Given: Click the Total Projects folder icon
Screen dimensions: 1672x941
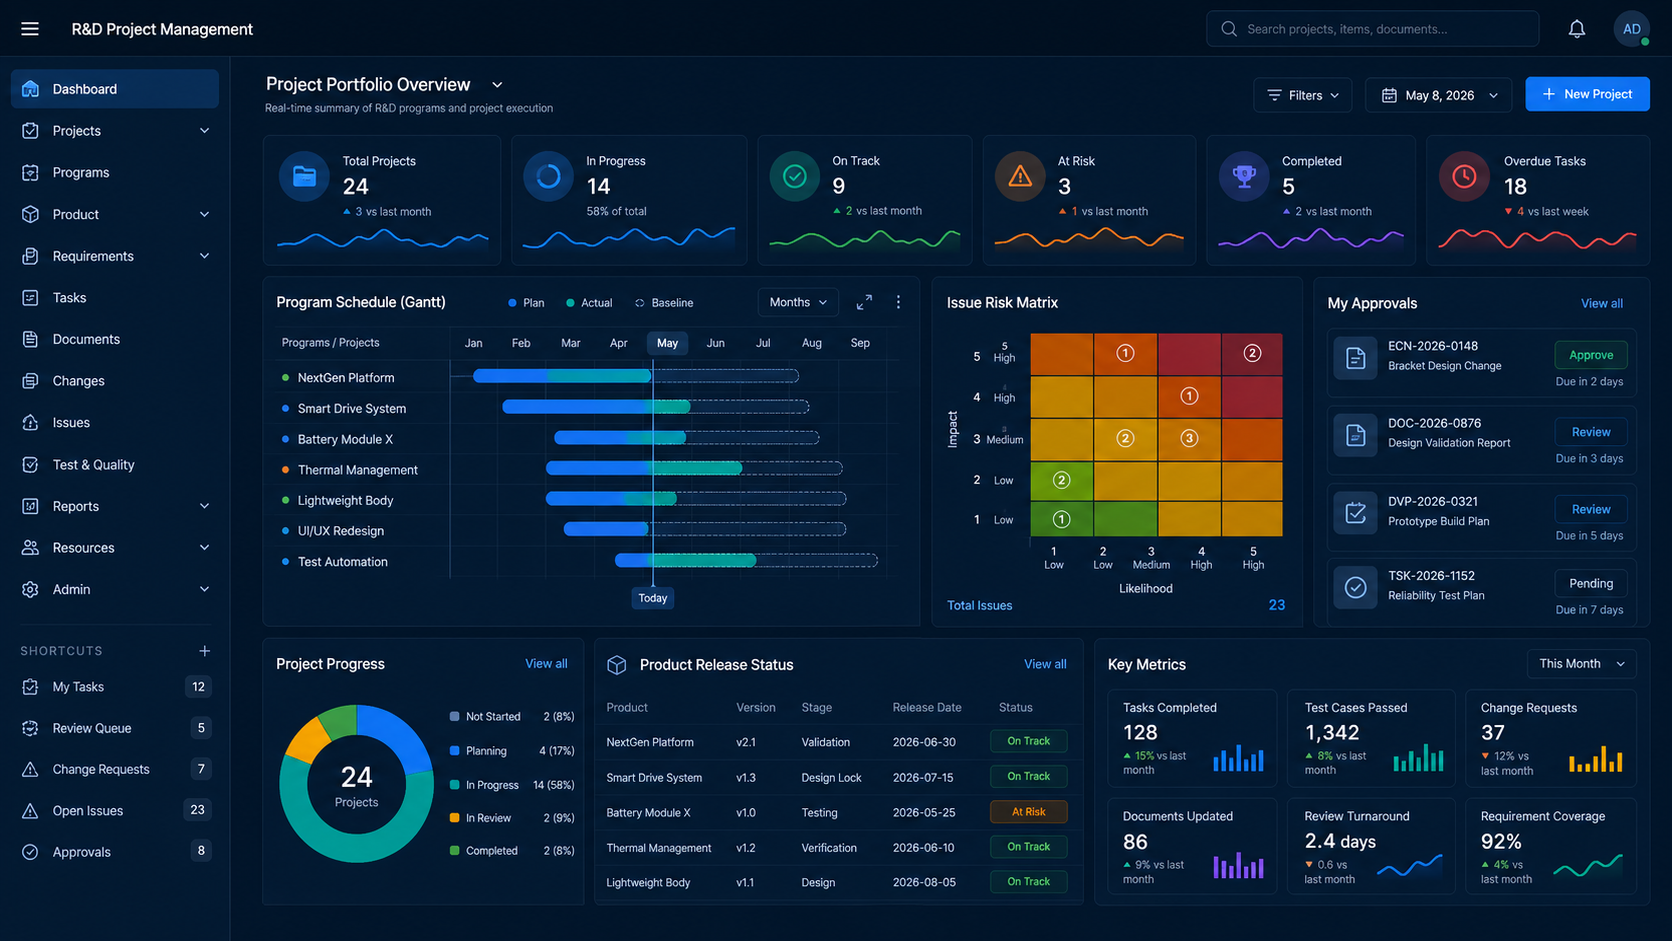Looking at the screenshot, I should tap(304, 177).
